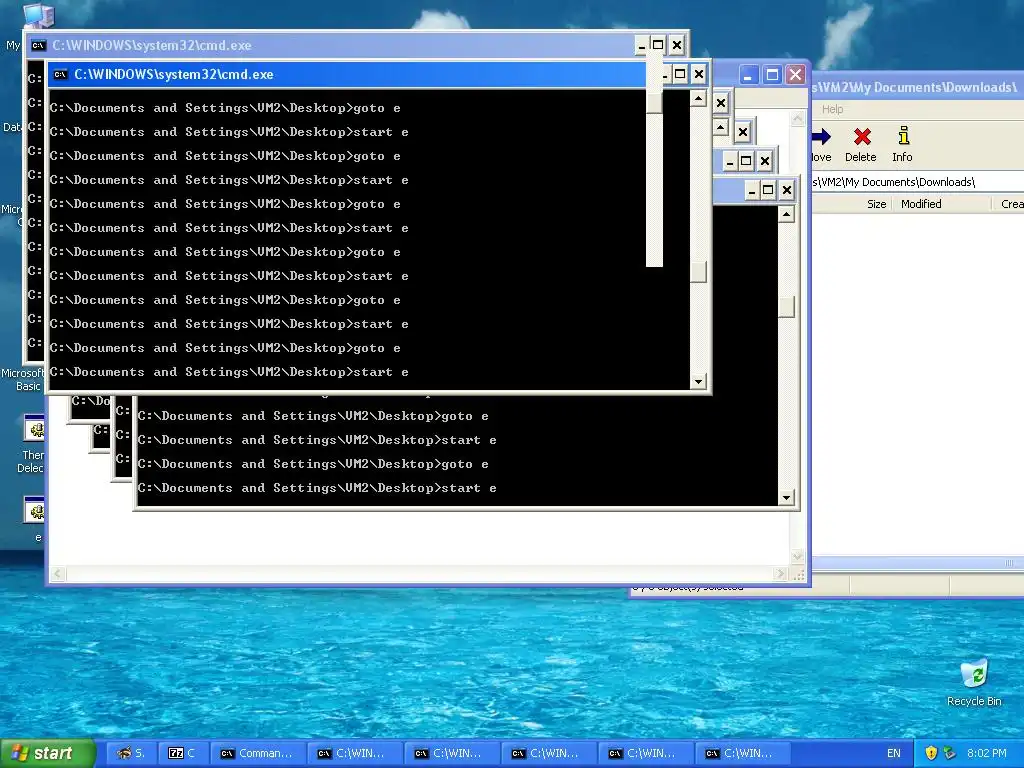Click the lower cmd window's scrollbar thumb
The height and width of the screenshot is (768, 1024).
click(x=786, y=307)
